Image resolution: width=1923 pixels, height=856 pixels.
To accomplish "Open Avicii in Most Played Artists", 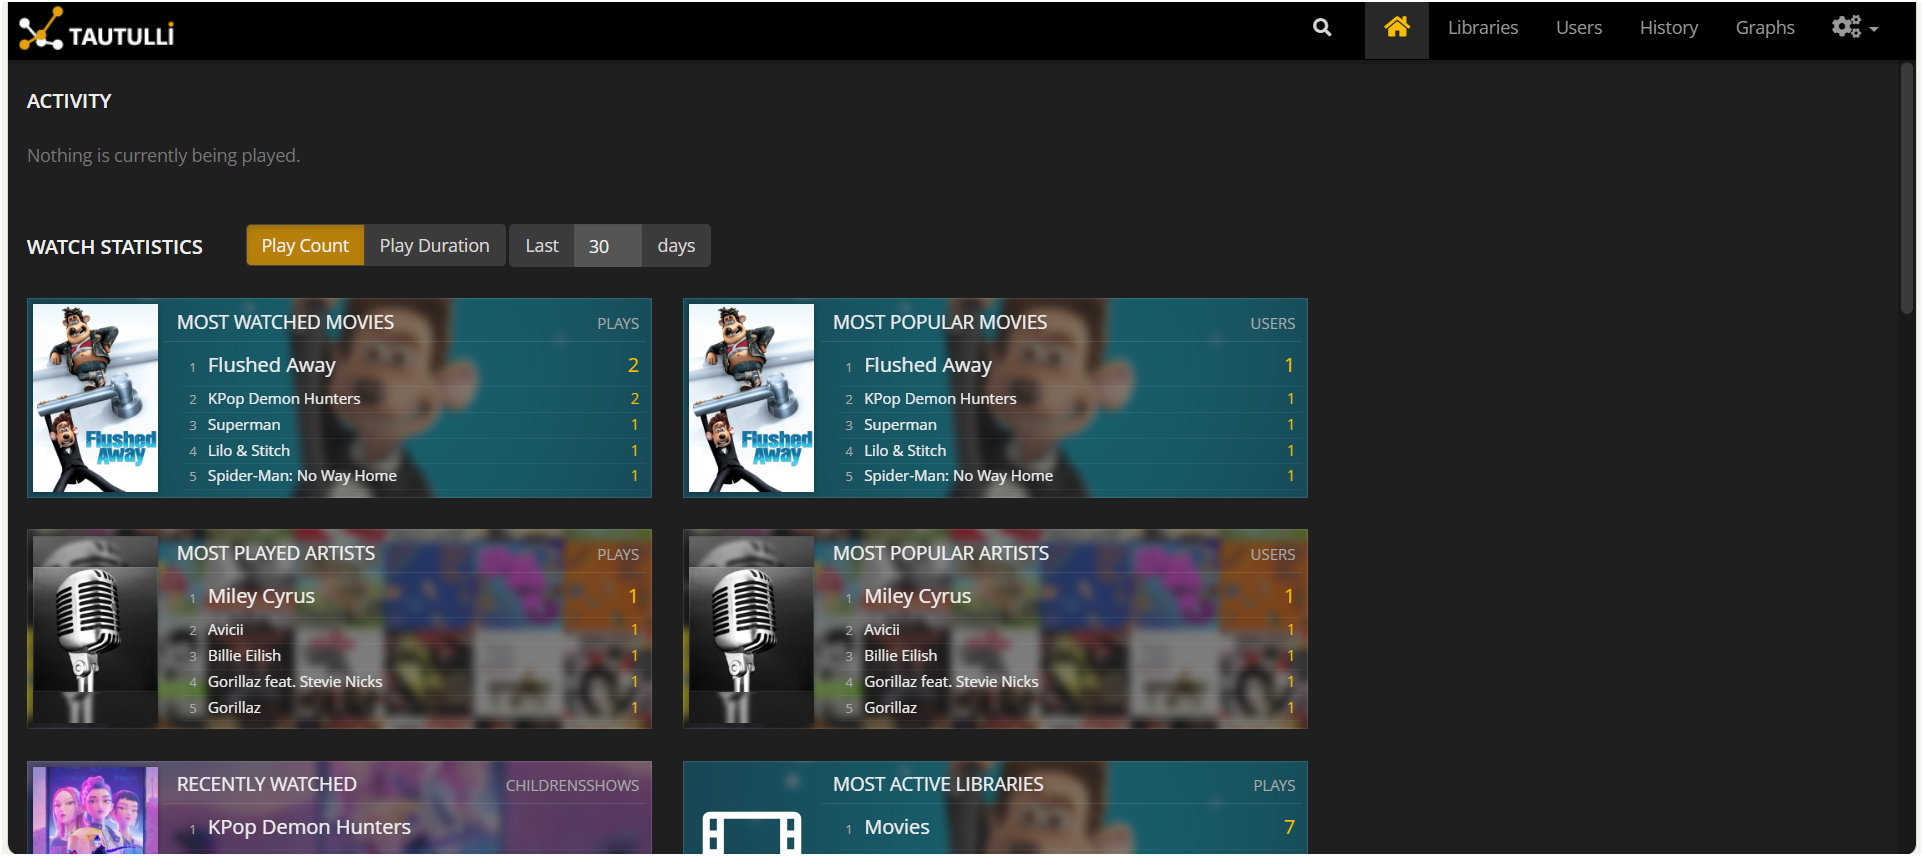I will pos(226,630).
